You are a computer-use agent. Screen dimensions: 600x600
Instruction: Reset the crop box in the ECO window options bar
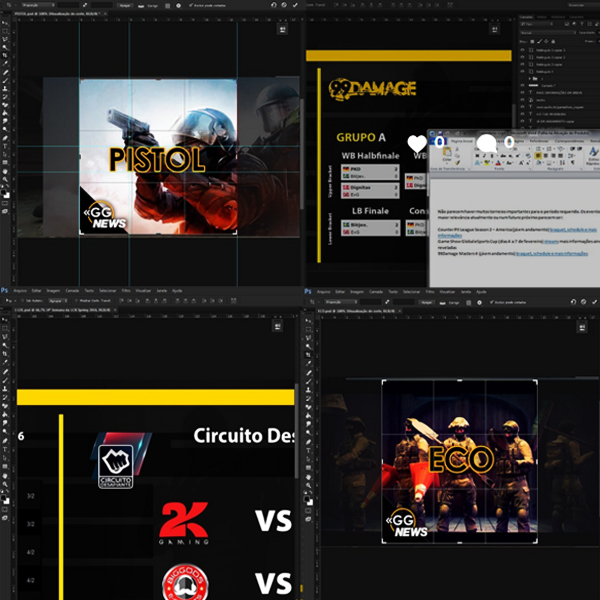click(x=573, y=302)
